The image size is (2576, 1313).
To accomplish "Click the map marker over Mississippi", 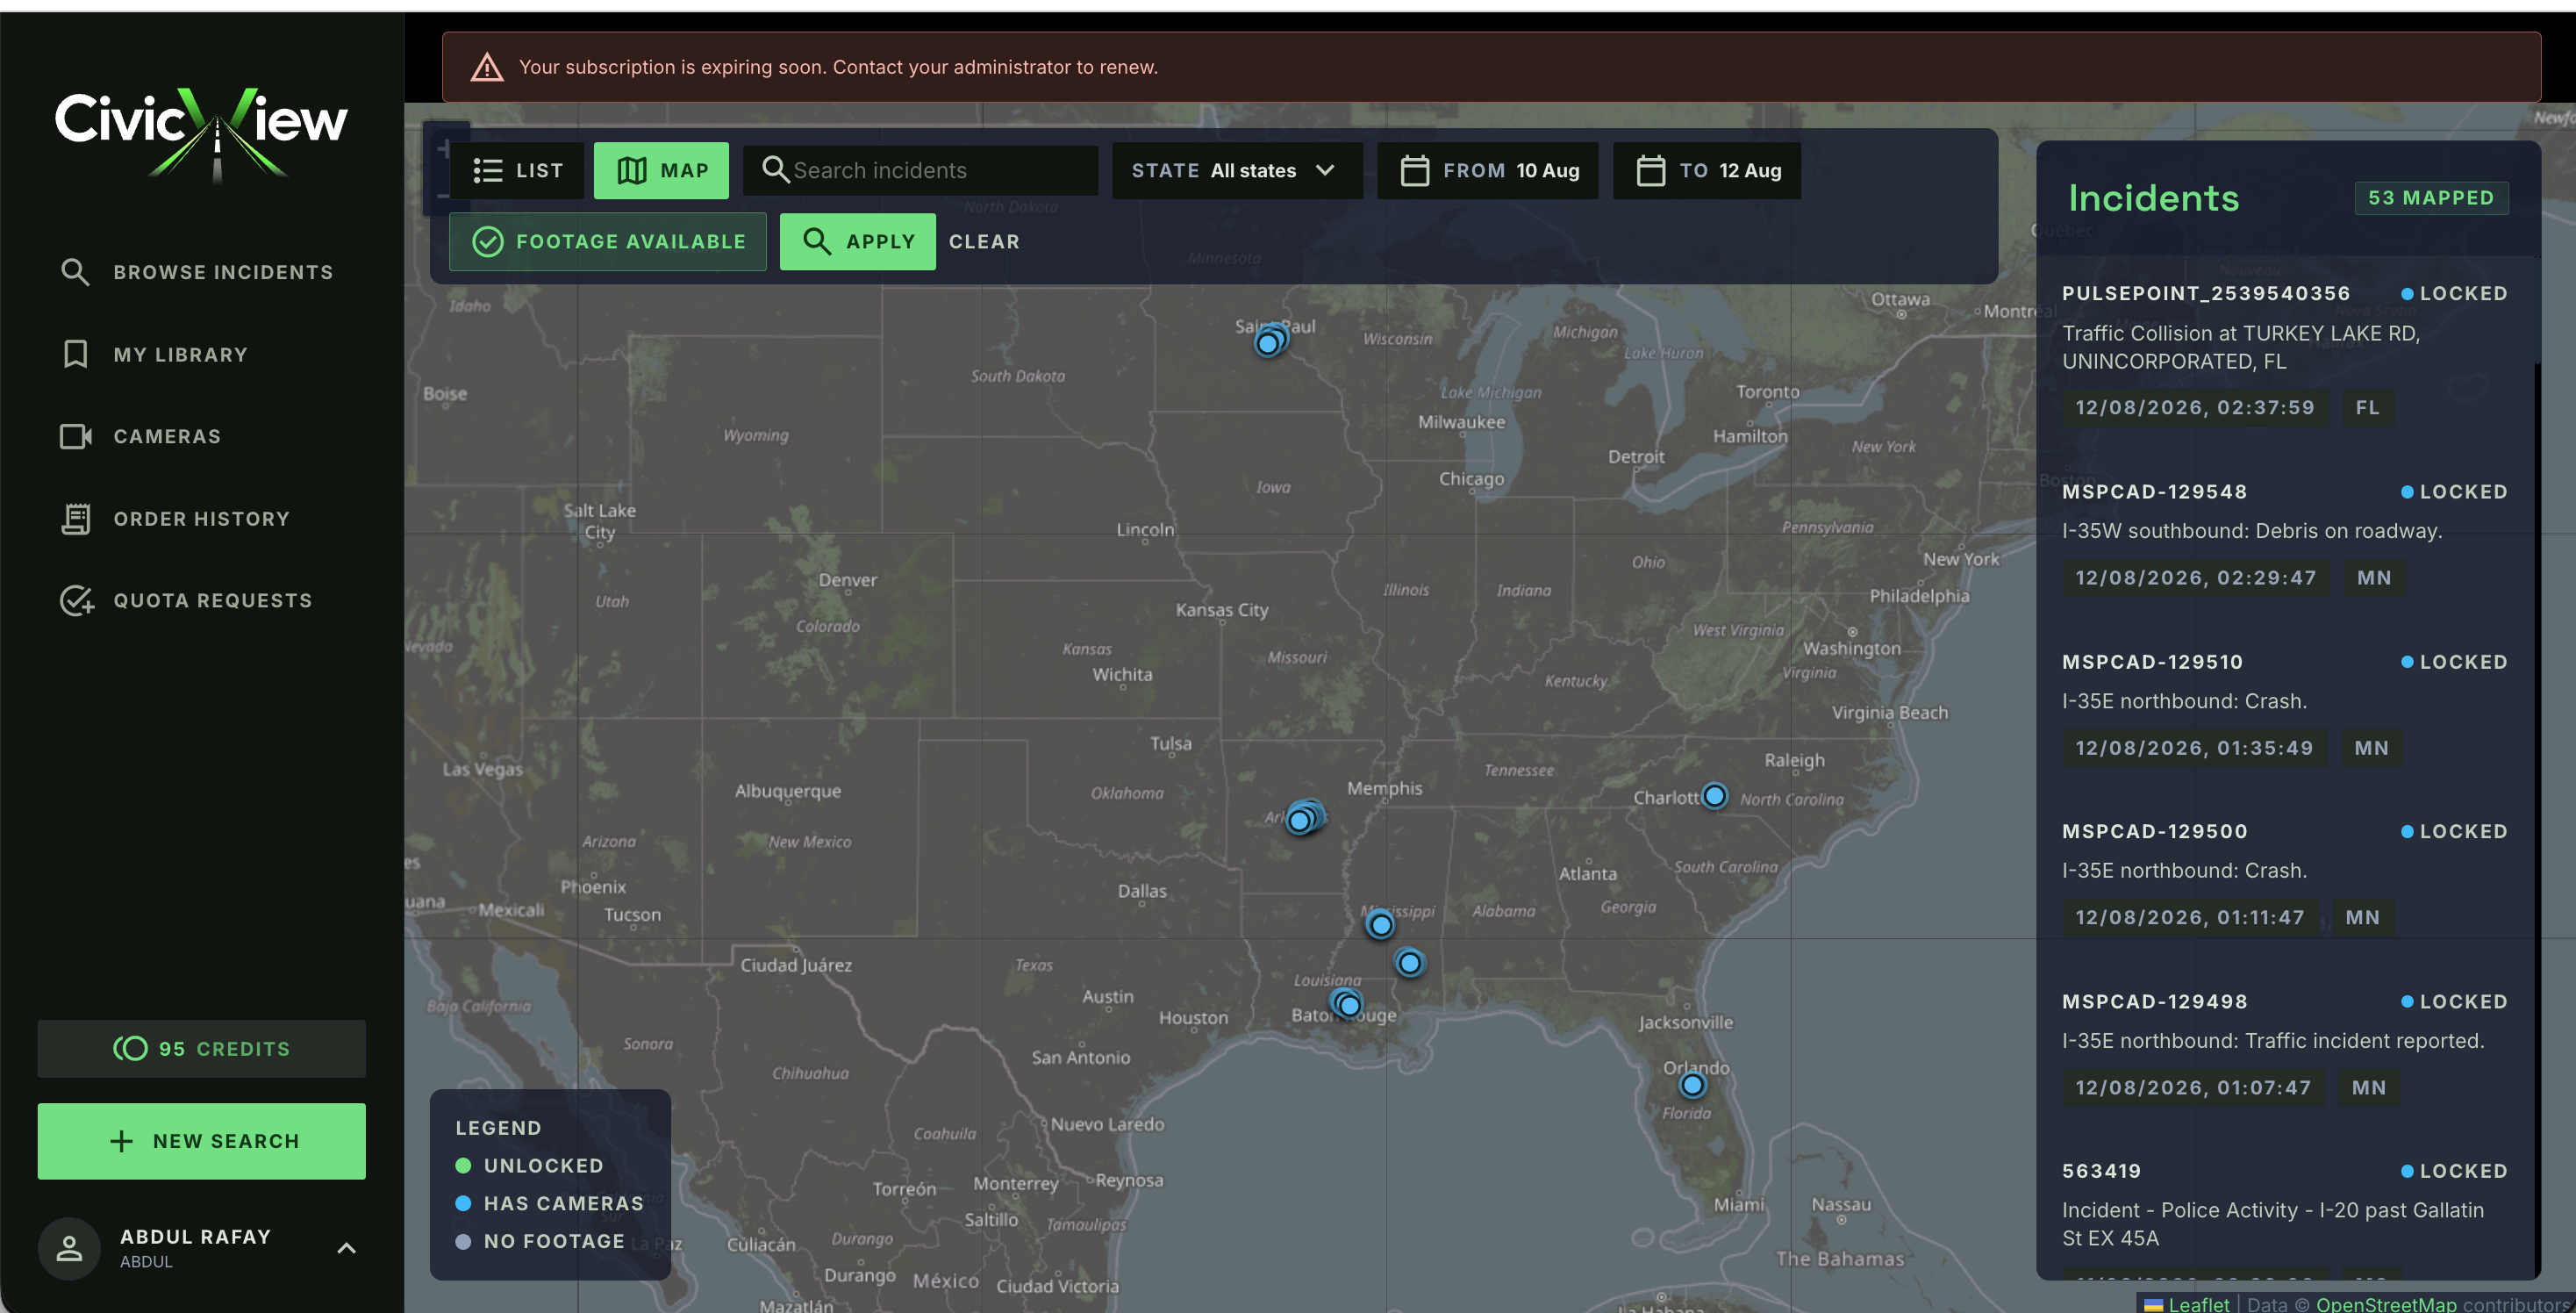I will tap(1380, 925).
